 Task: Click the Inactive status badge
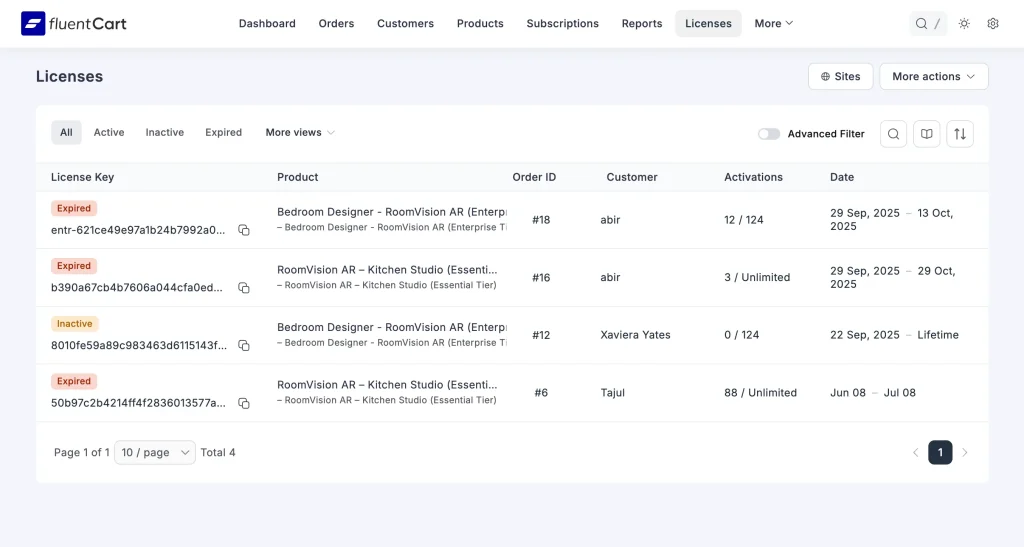[74, 324]
